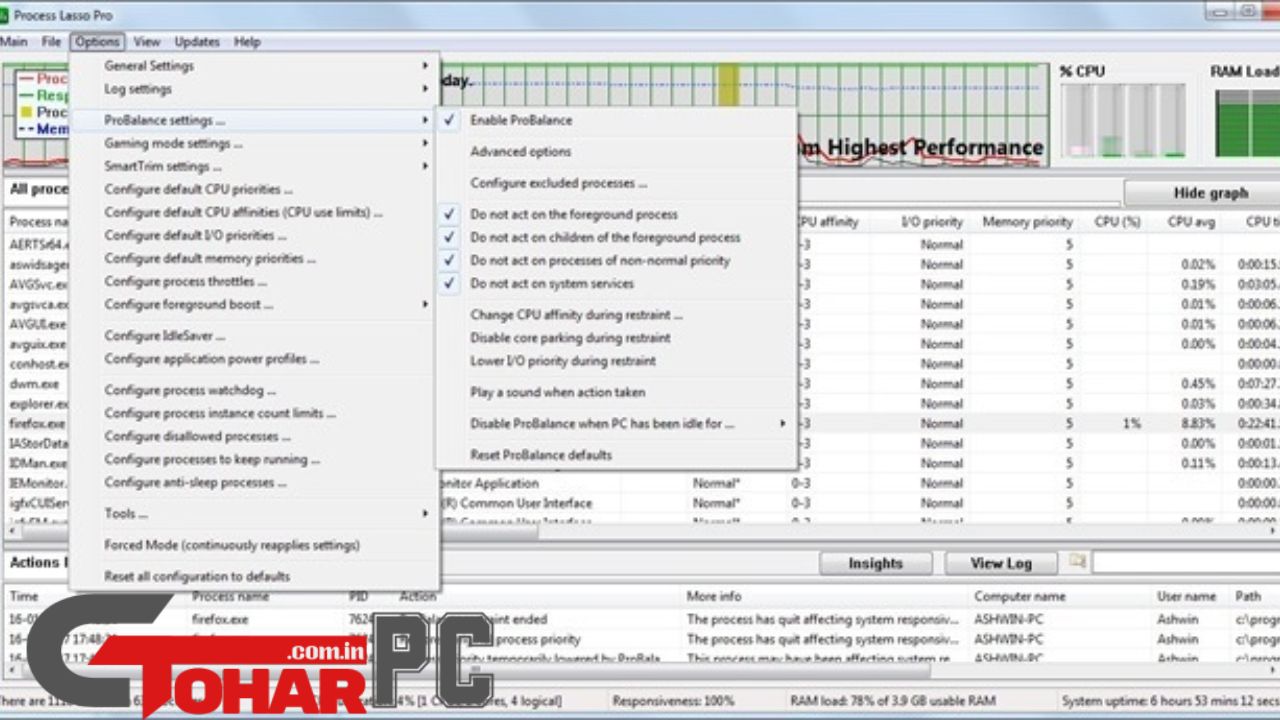This screenshot has height=720, width=1280.
Task: Click the View Log button
Action: [x=1000, y=563]
